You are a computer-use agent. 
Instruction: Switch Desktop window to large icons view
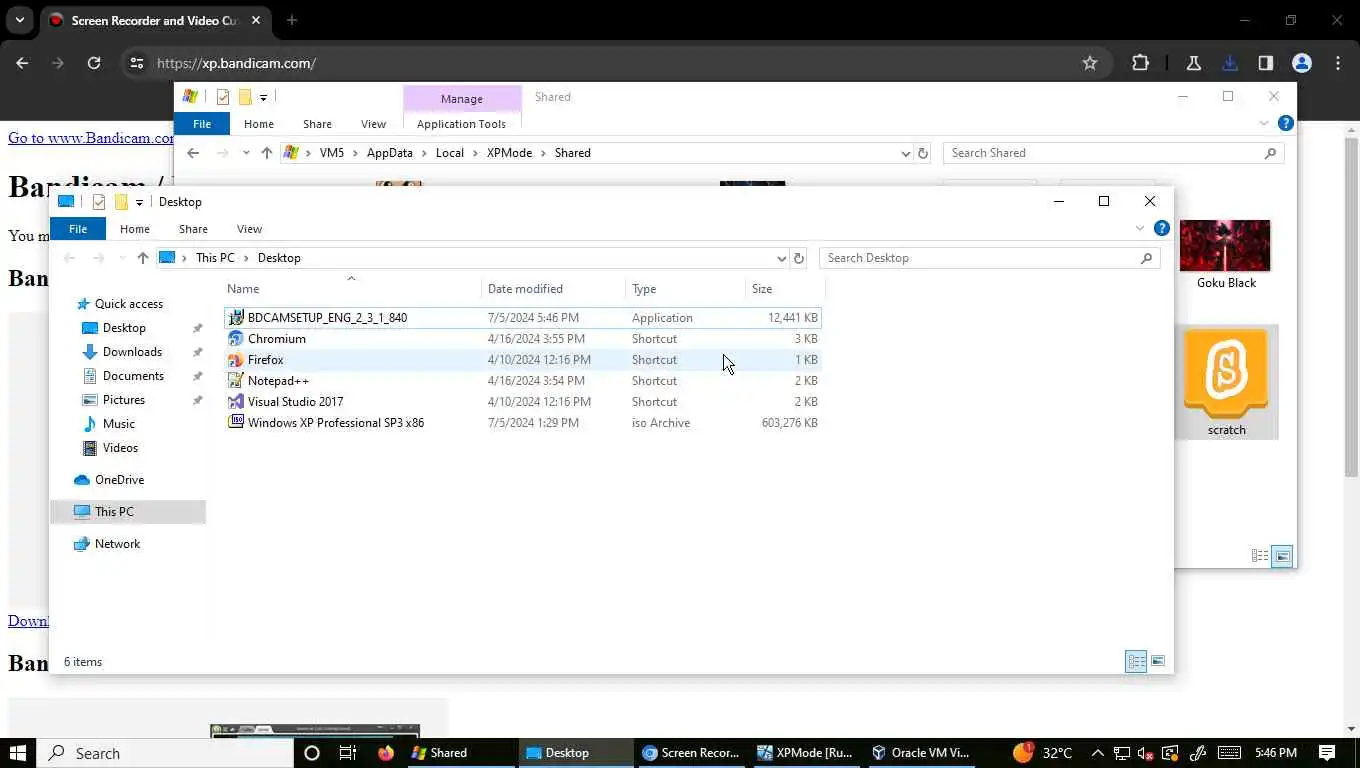coord(1158,661)
